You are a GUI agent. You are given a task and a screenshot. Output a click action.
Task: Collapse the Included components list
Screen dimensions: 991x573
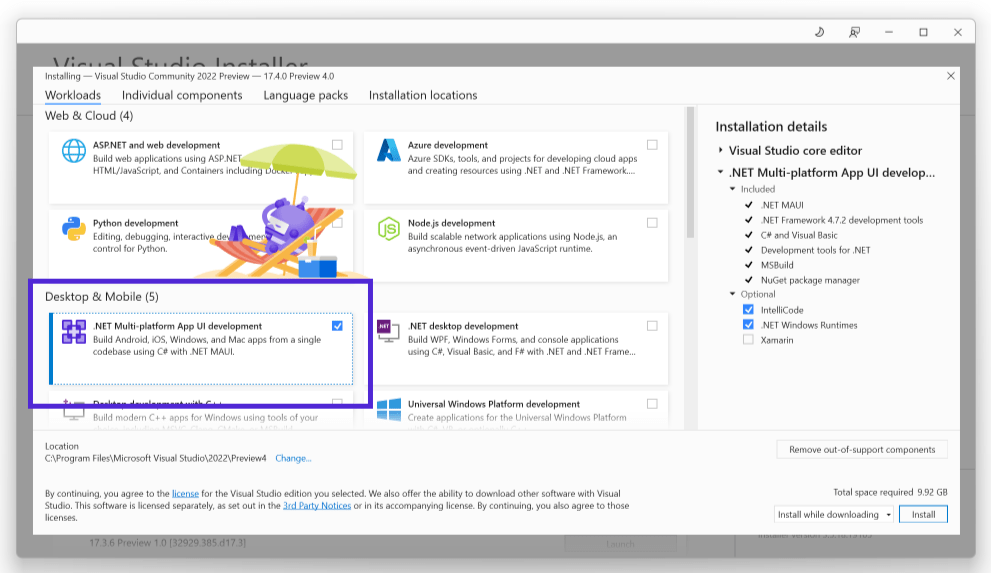(x=733, y=189)
